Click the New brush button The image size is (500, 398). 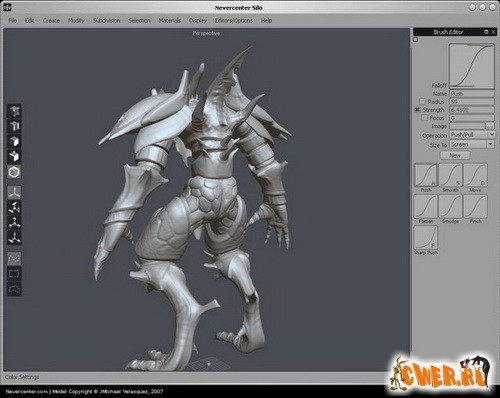tap(455, 155)
